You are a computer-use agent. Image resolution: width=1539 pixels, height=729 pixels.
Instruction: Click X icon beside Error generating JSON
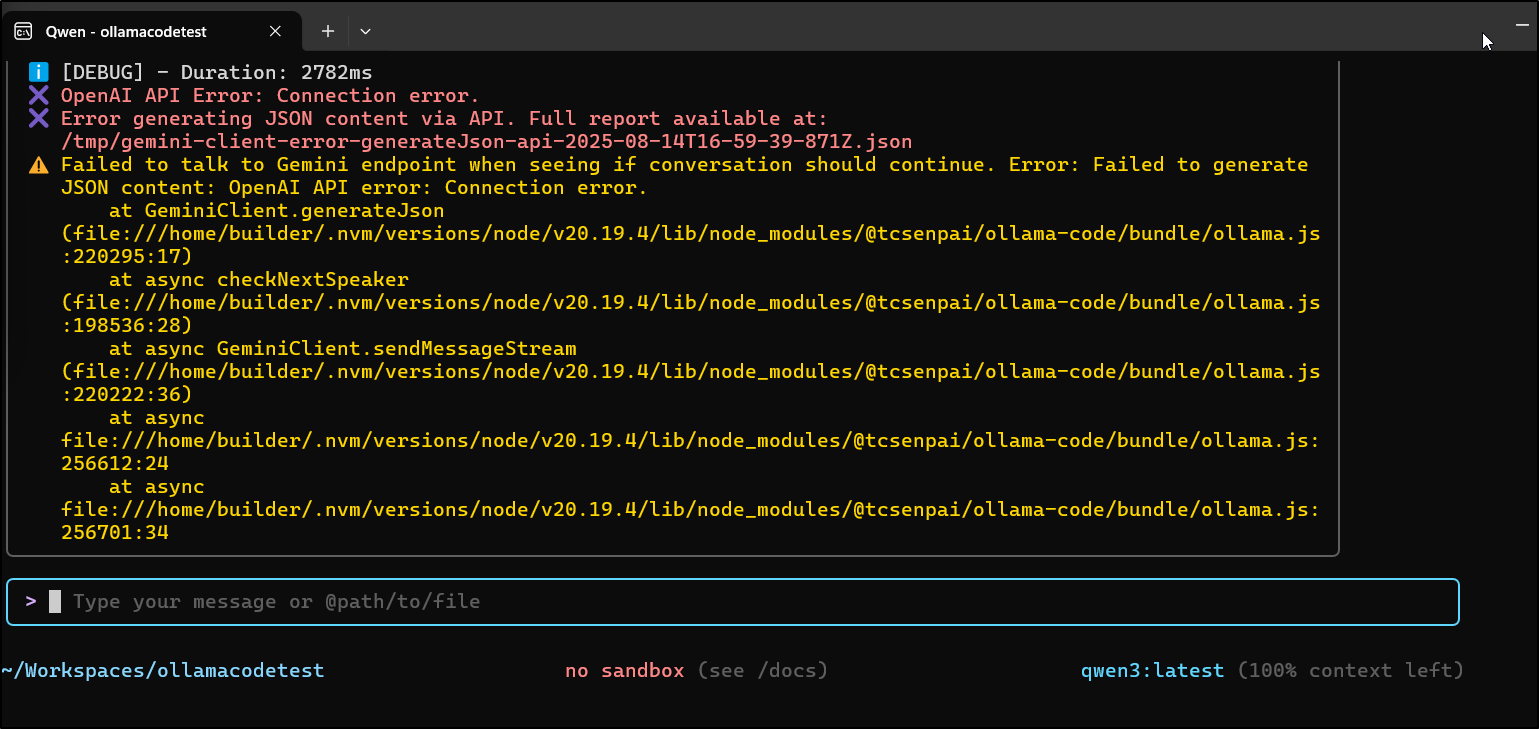click(38, 118)
